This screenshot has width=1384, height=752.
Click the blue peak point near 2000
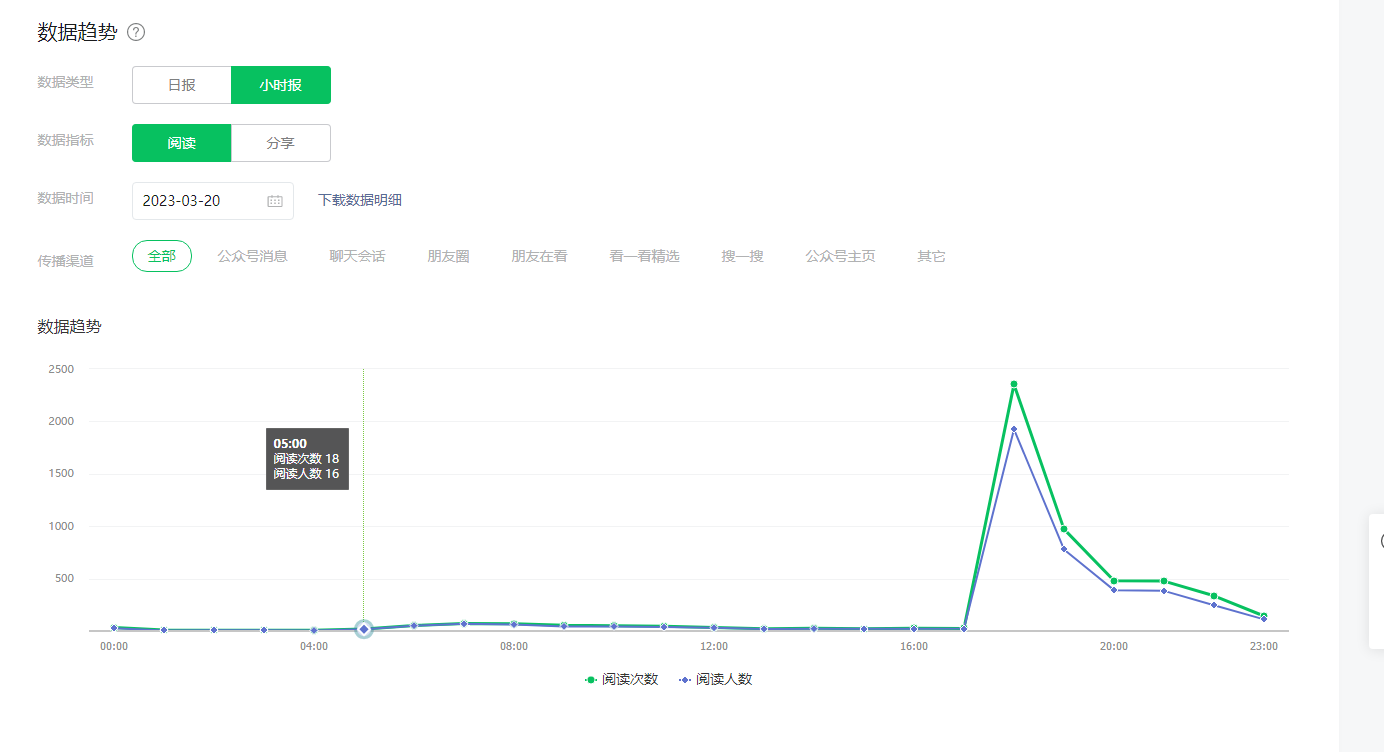pos(1014,429)
